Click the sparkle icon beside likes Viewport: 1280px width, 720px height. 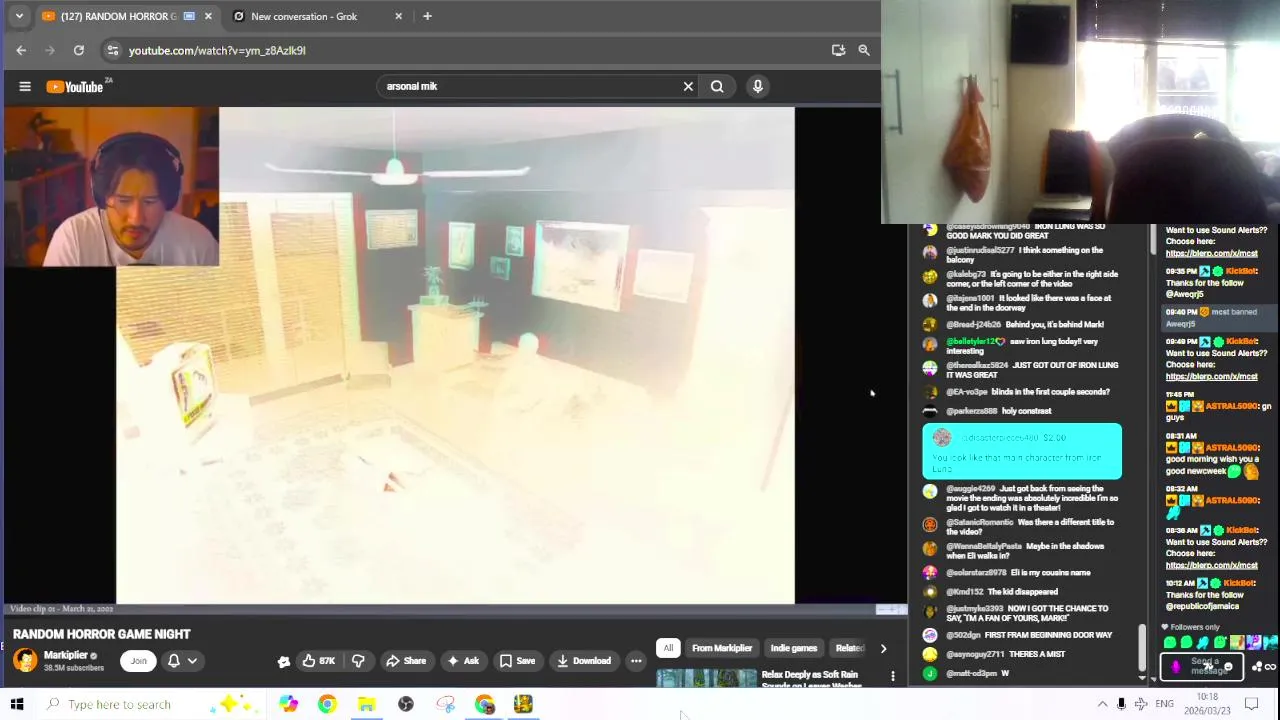pyautogui.click(x=284, y=661)
